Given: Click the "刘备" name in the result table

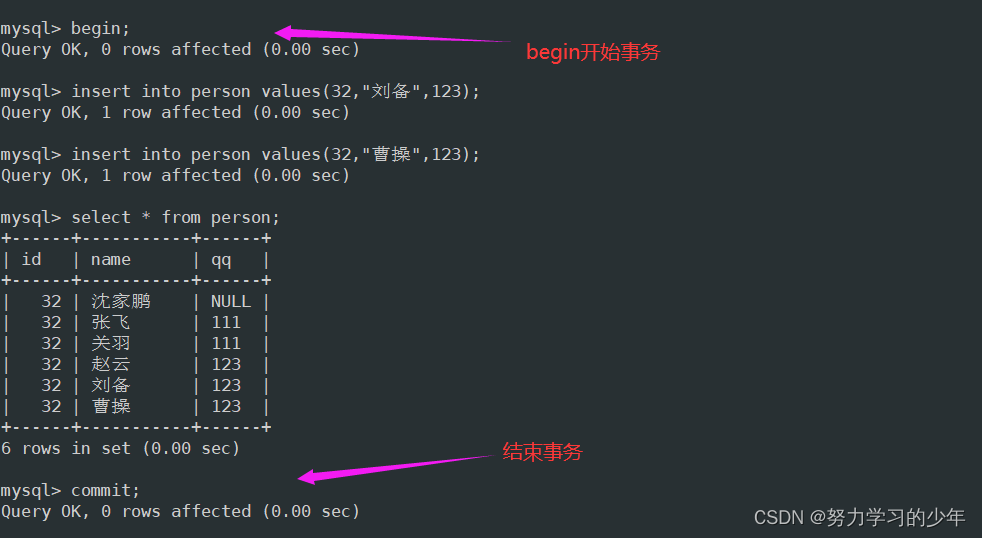Looking at the screenshot, I should pyautogui.click(x=110, y=385).
